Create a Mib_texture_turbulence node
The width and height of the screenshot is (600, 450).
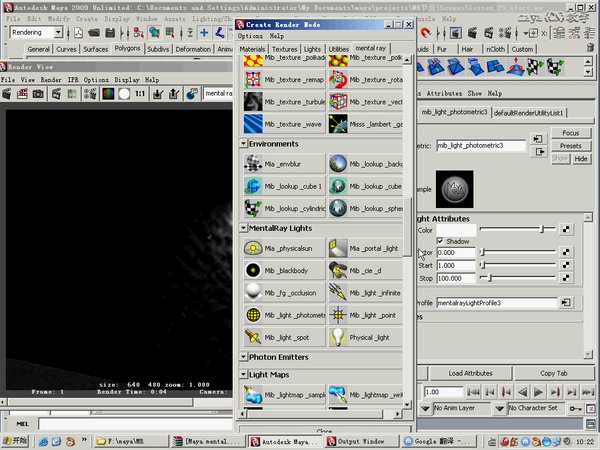tap(284, 102)
